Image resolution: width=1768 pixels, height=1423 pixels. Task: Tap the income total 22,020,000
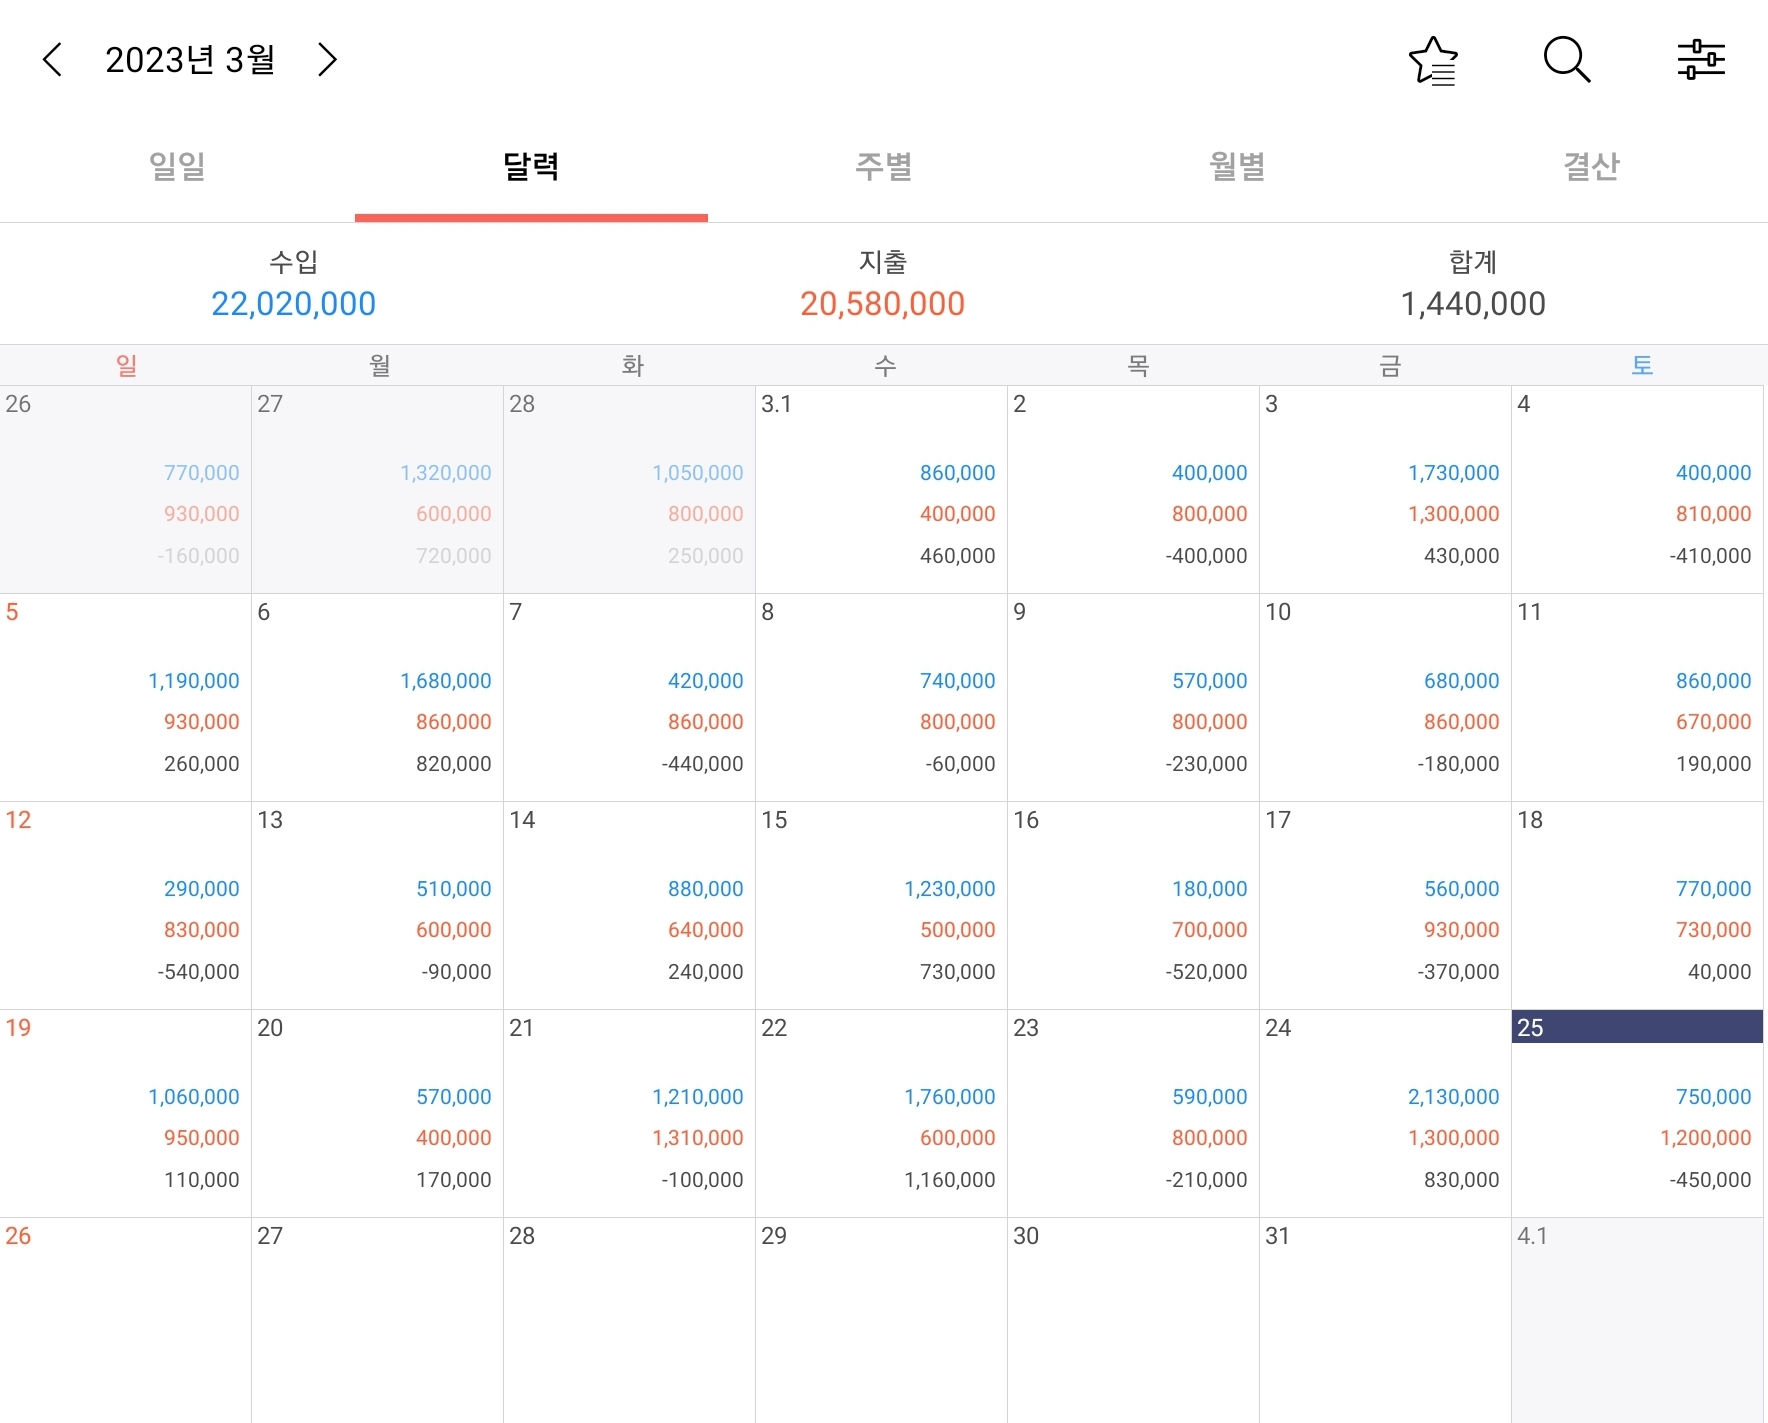pyautogui.click(x=293, y=304)
